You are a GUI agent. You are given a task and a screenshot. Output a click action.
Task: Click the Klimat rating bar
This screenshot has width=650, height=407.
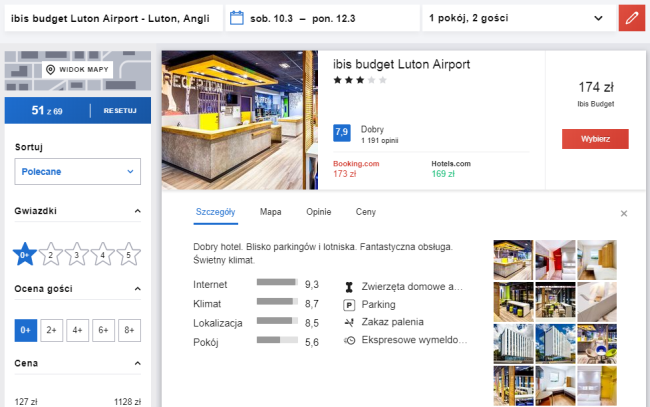(x=277, y=301)
